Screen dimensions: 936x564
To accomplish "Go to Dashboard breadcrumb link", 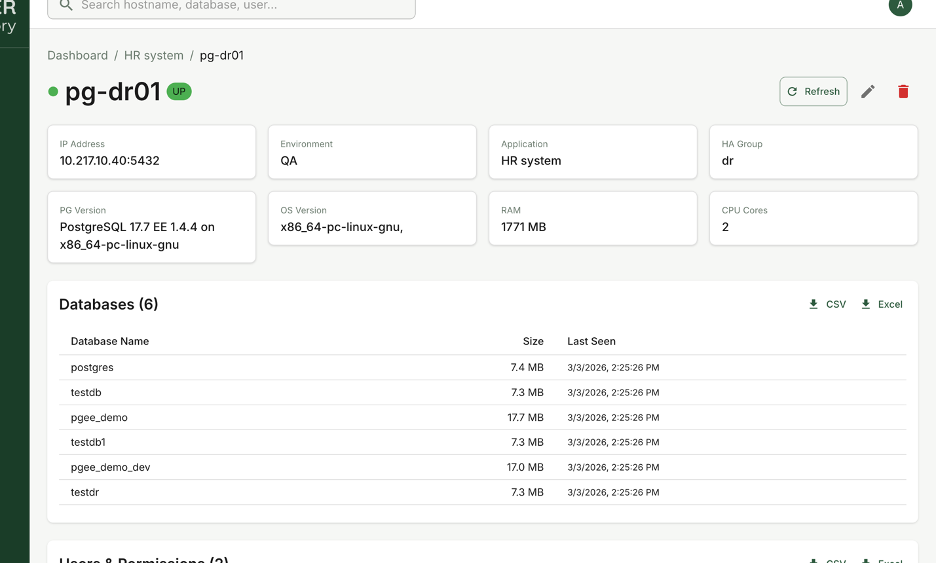I will [77, 56].
